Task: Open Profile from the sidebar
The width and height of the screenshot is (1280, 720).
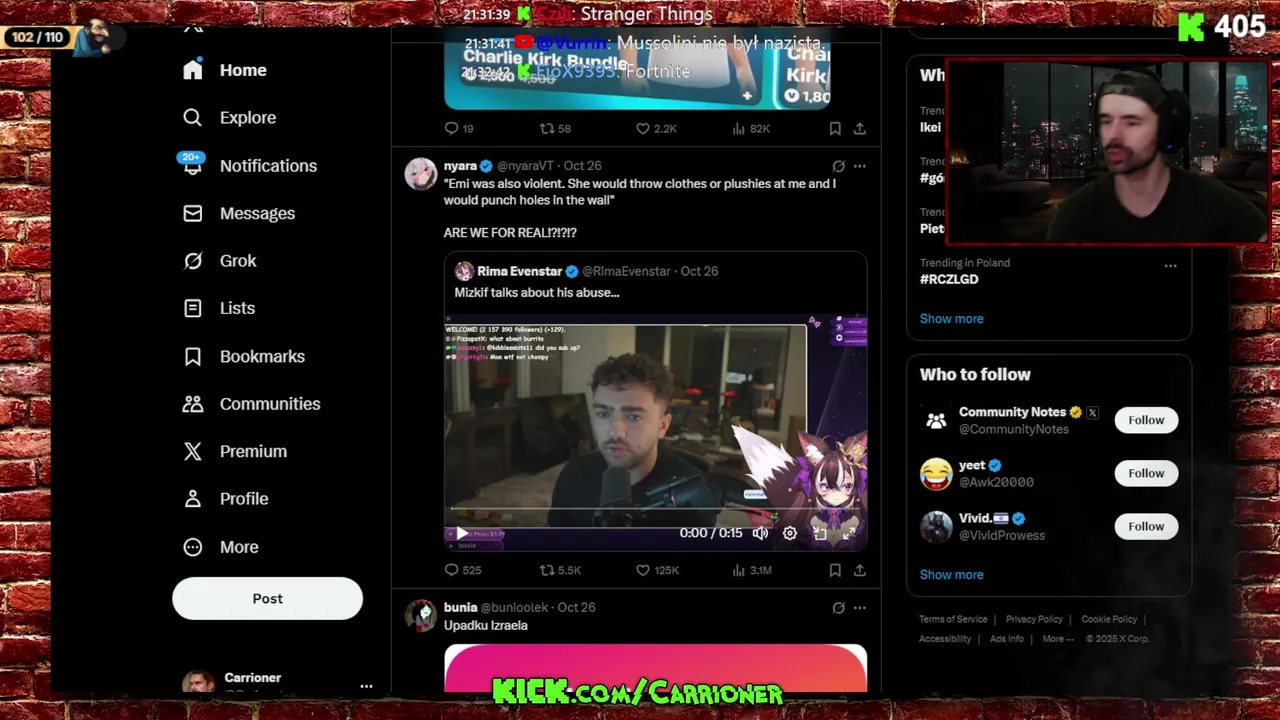Action: pos(225,498)
